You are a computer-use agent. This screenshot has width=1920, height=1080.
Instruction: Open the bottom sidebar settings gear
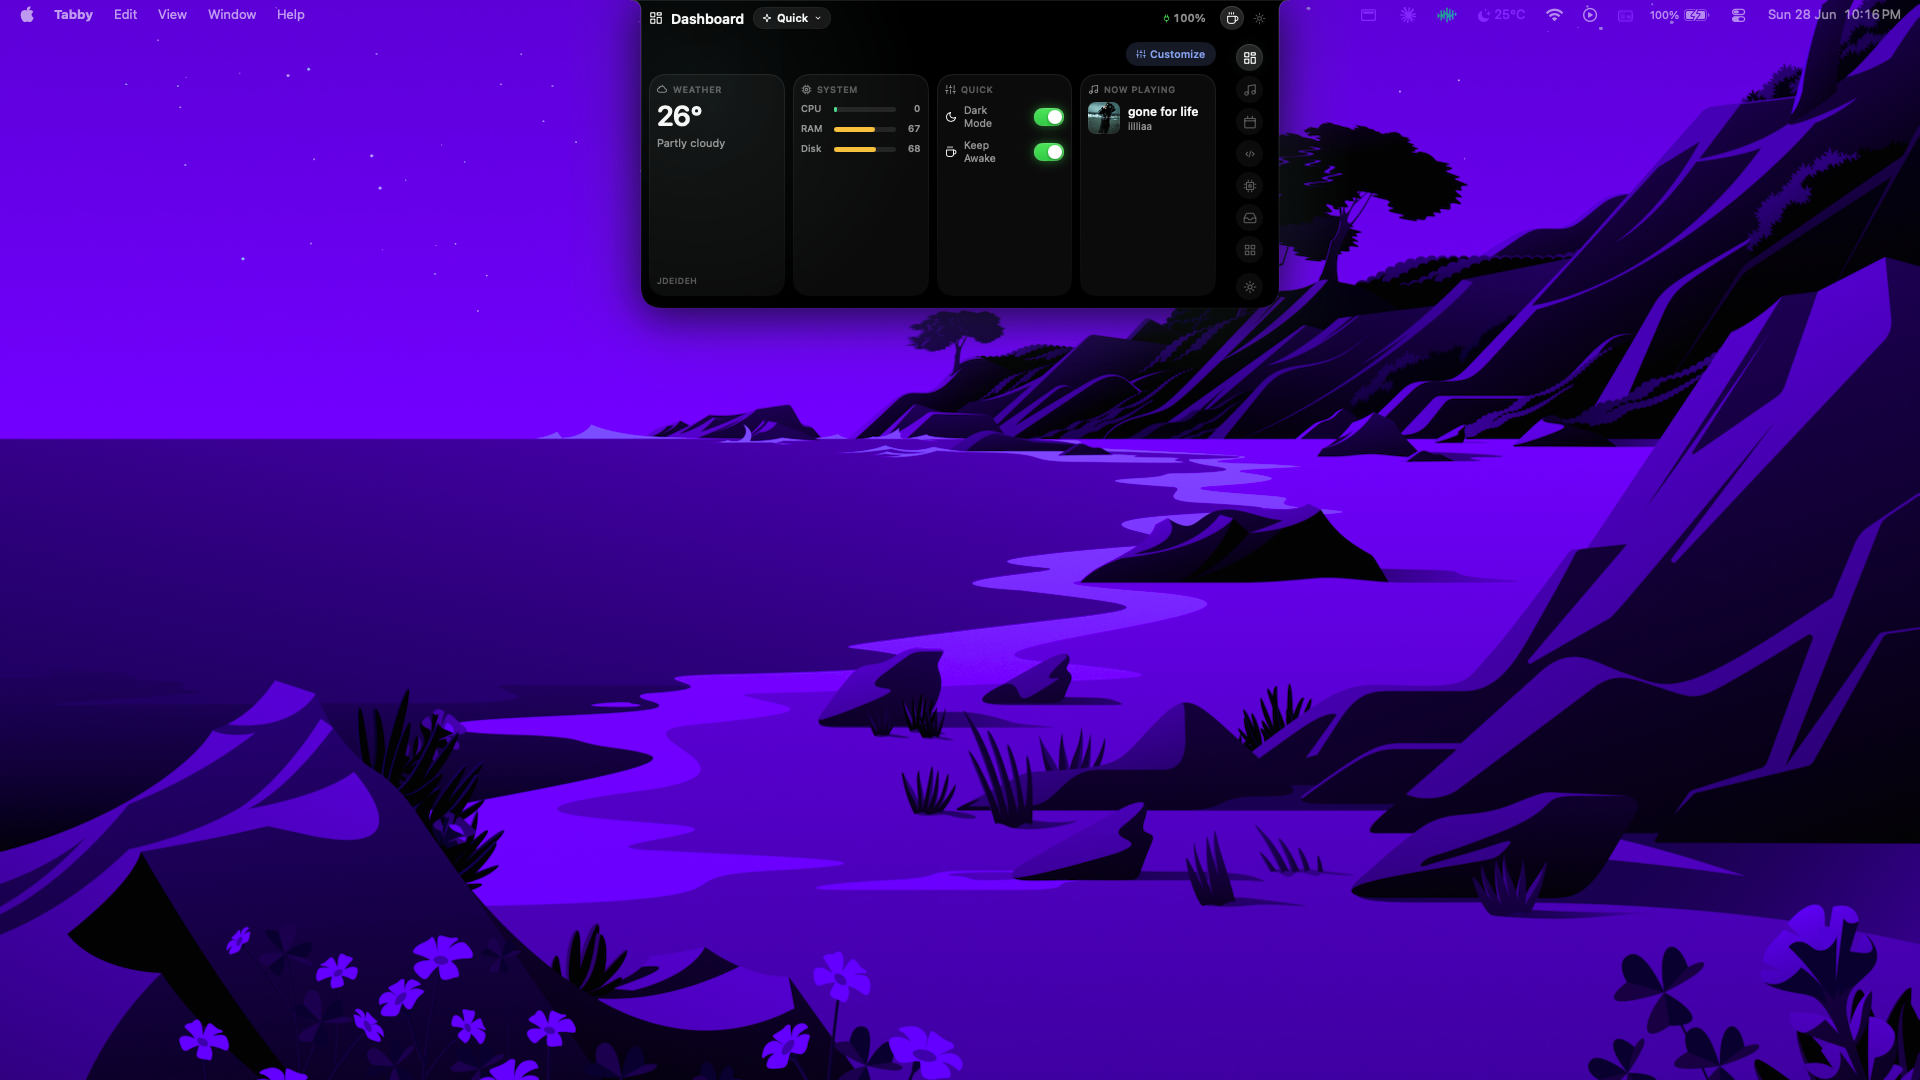coord(1250,287)
